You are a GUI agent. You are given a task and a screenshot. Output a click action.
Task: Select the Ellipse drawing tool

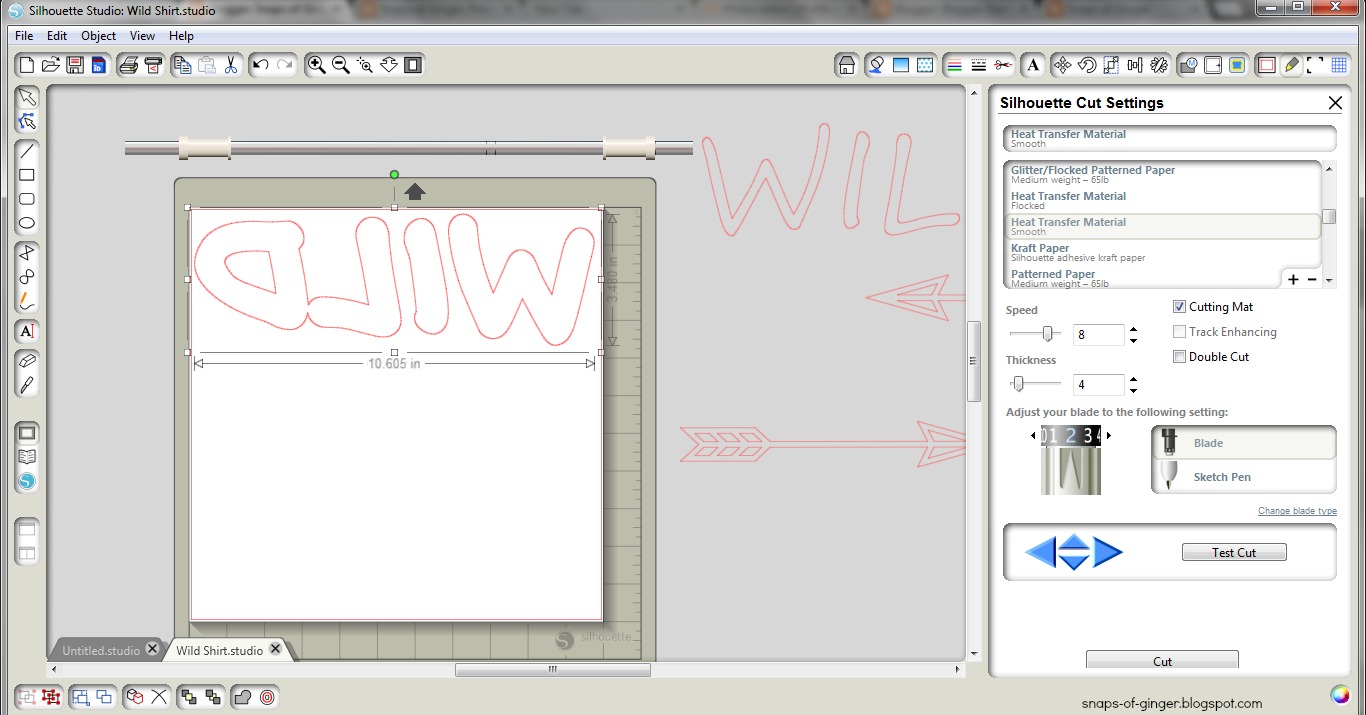27,223
